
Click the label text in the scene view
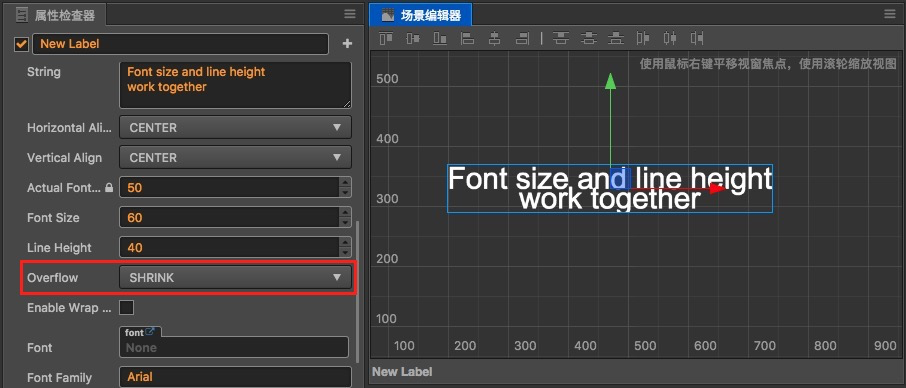point(610,188)
